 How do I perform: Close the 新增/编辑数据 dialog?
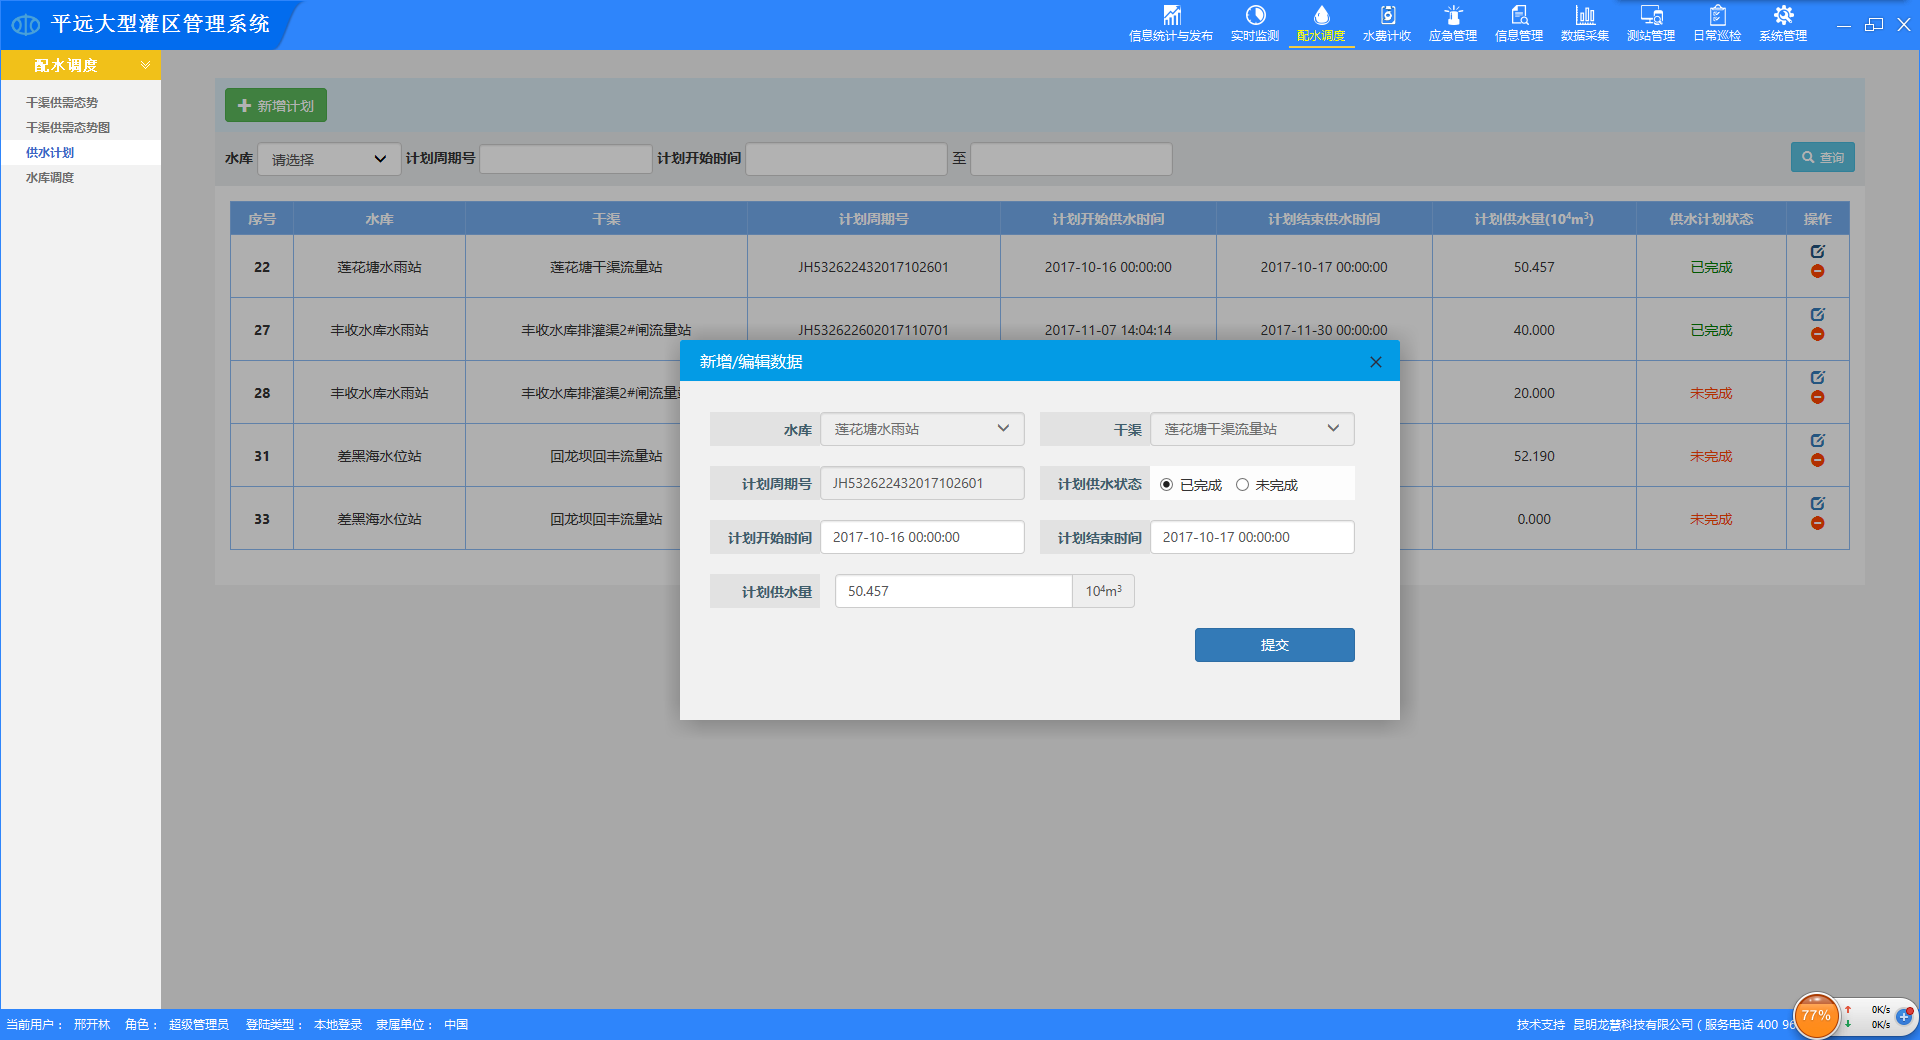tap(1376, 362)
